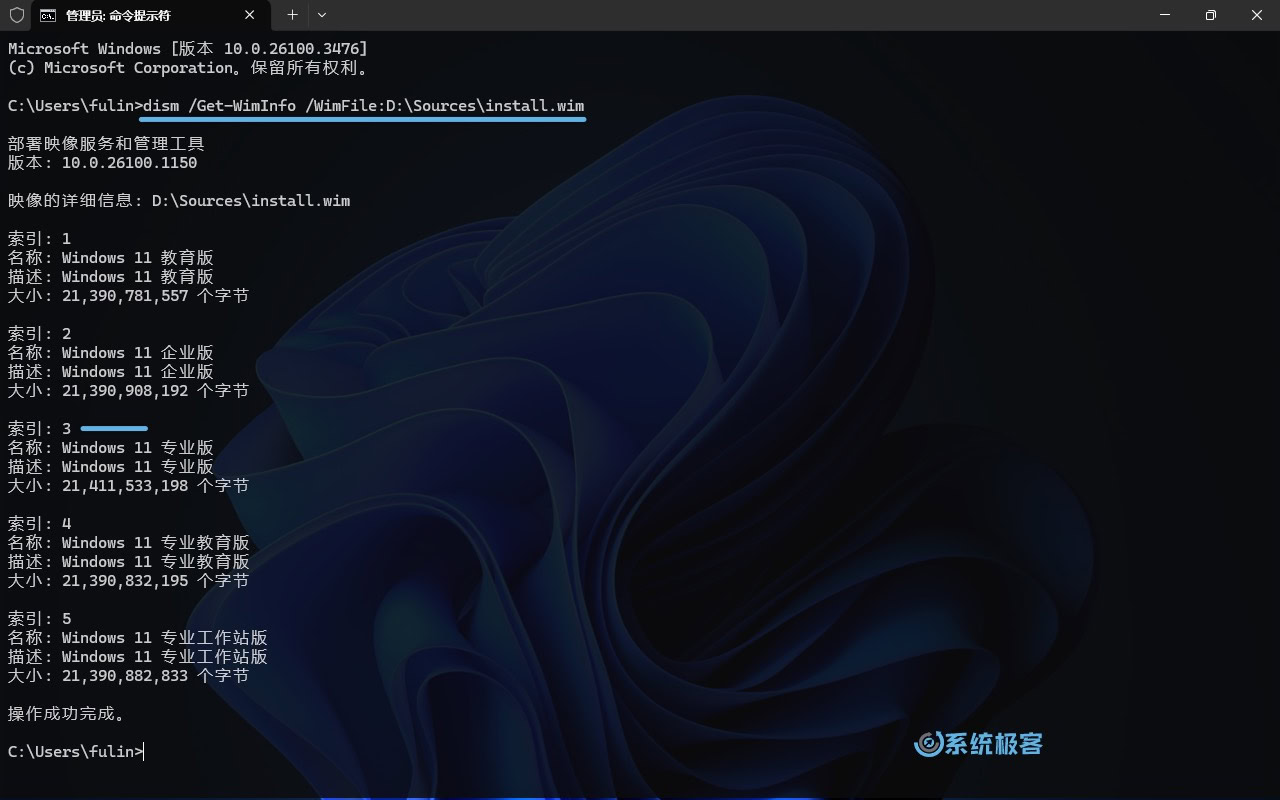Click 名称: Windows 11 企业版 line
Image resolution: width=1280 pixels, height=800 pixels.
[111, 353]
